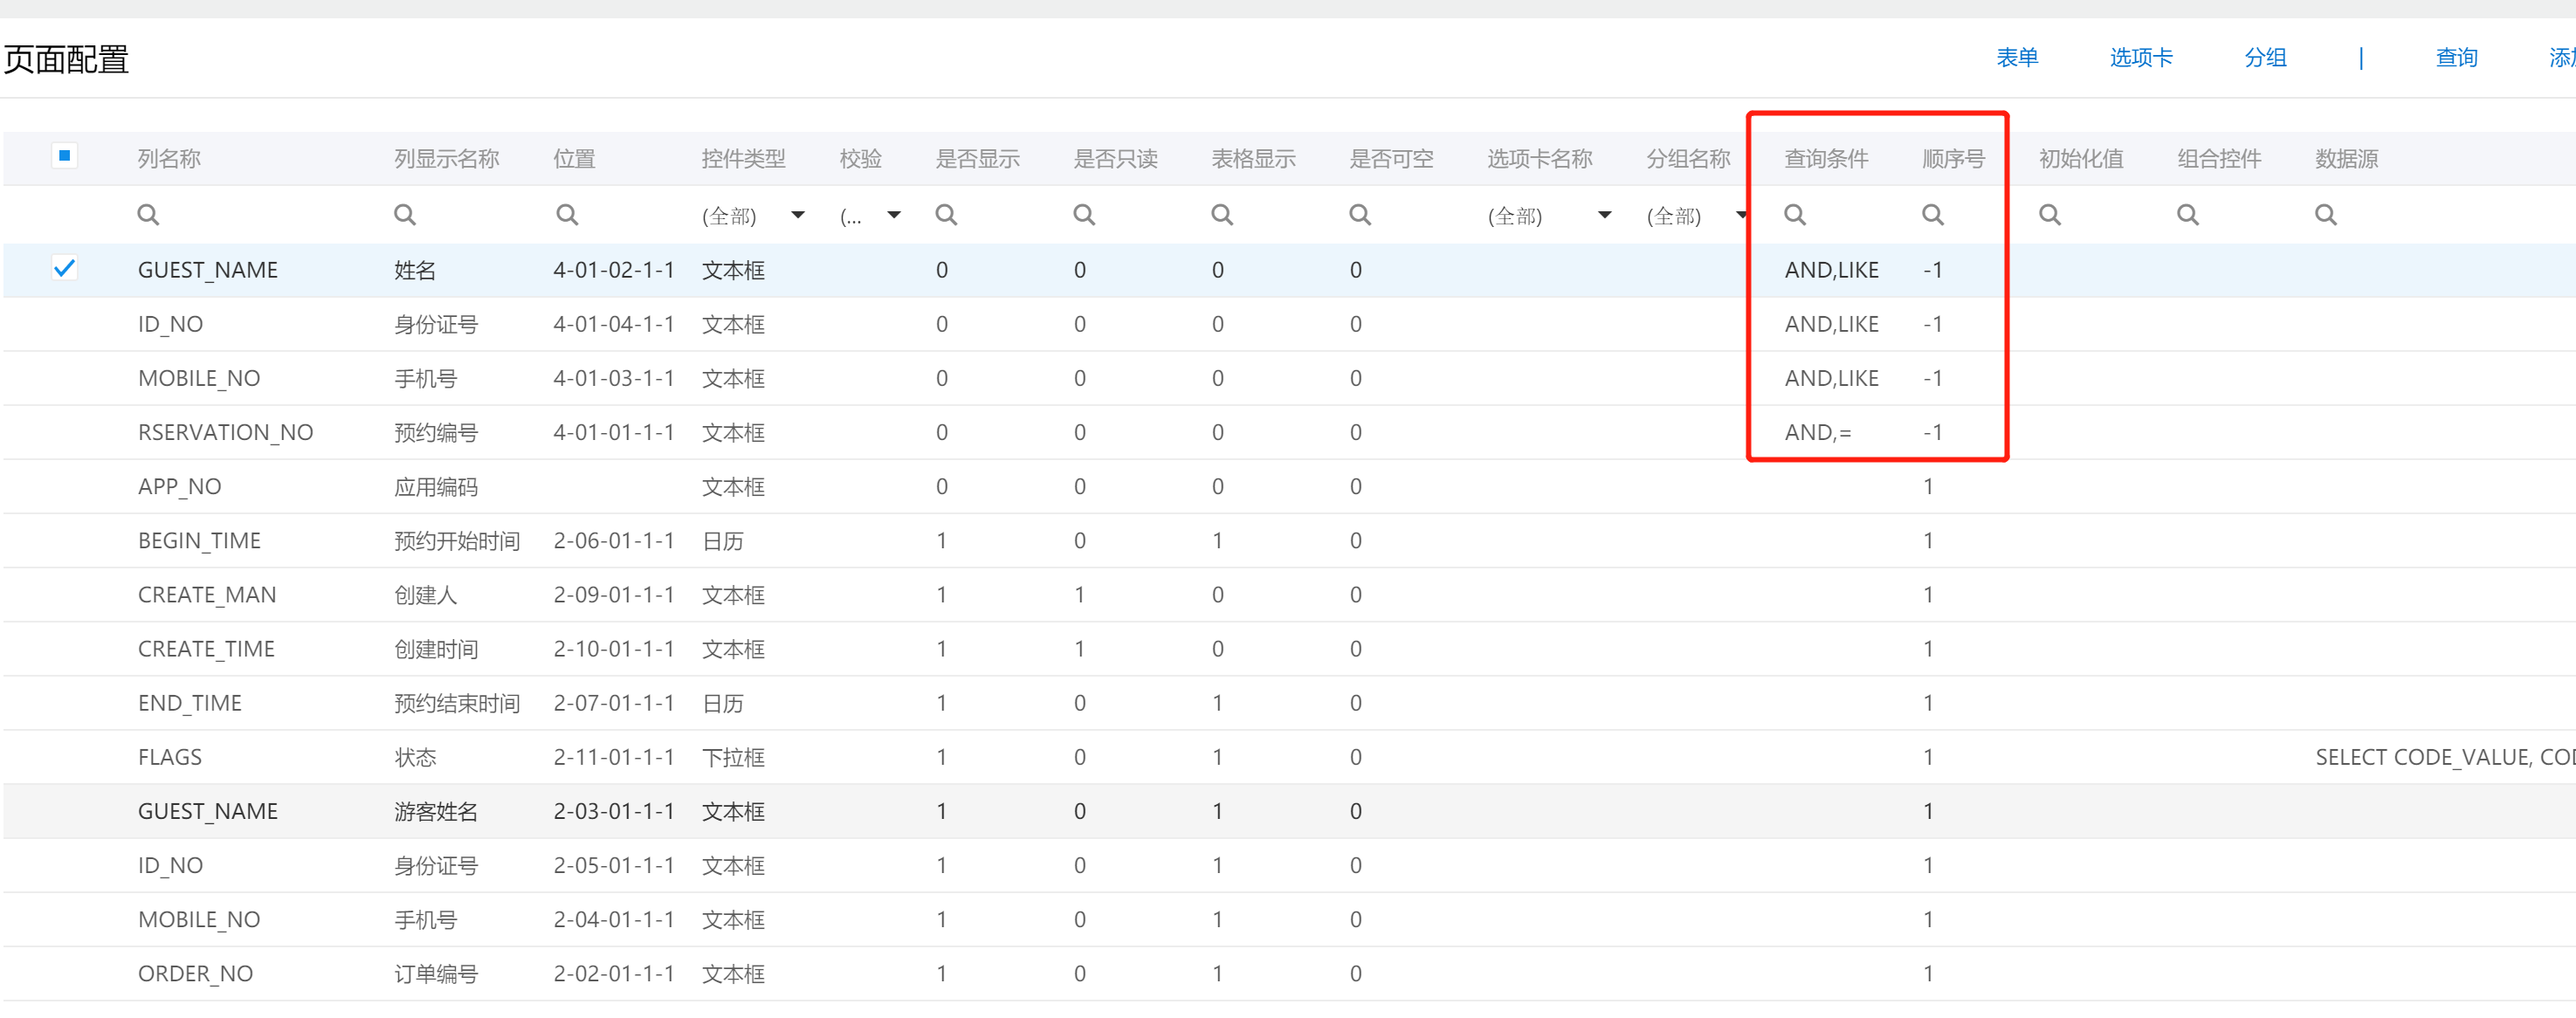This screenshot has height=1018, width=2576.
Task: Click the 分组 link
Action: (2265, 58)
